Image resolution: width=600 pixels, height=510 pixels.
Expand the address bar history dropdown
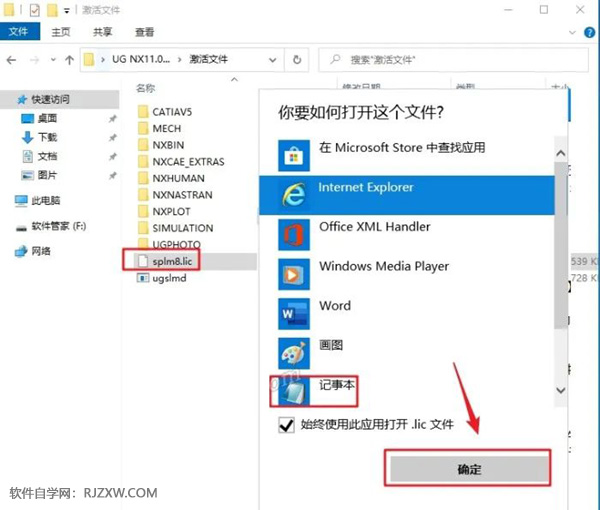(272, 60)
